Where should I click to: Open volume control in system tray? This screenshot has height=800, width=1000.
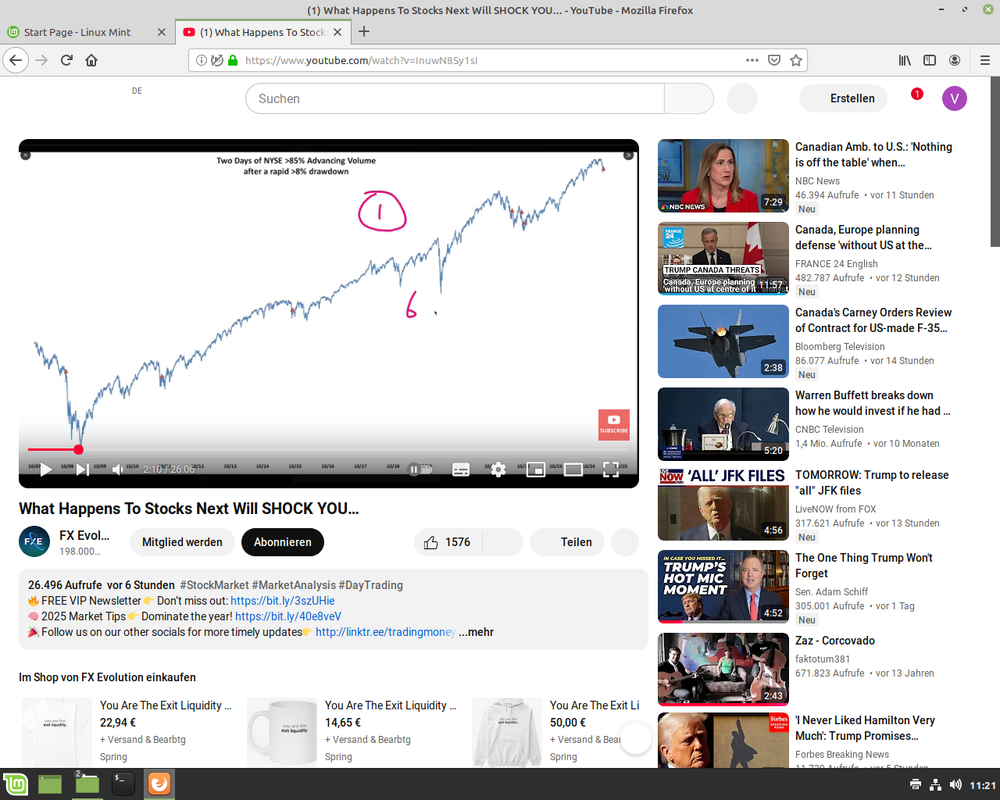click(955, 785)
